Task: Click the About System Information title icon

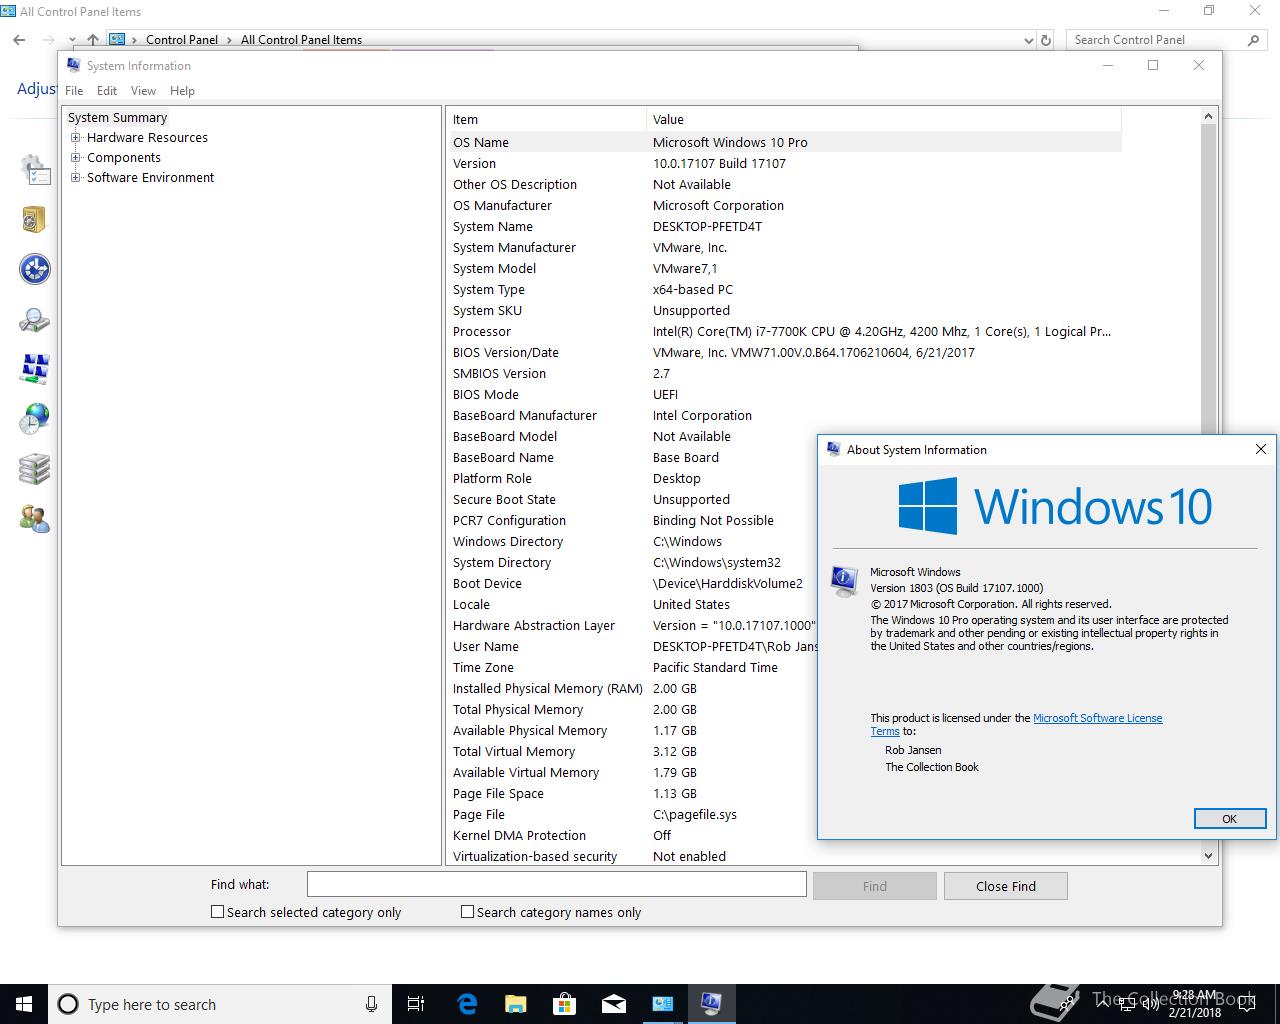Action: [x=833, y=449]
